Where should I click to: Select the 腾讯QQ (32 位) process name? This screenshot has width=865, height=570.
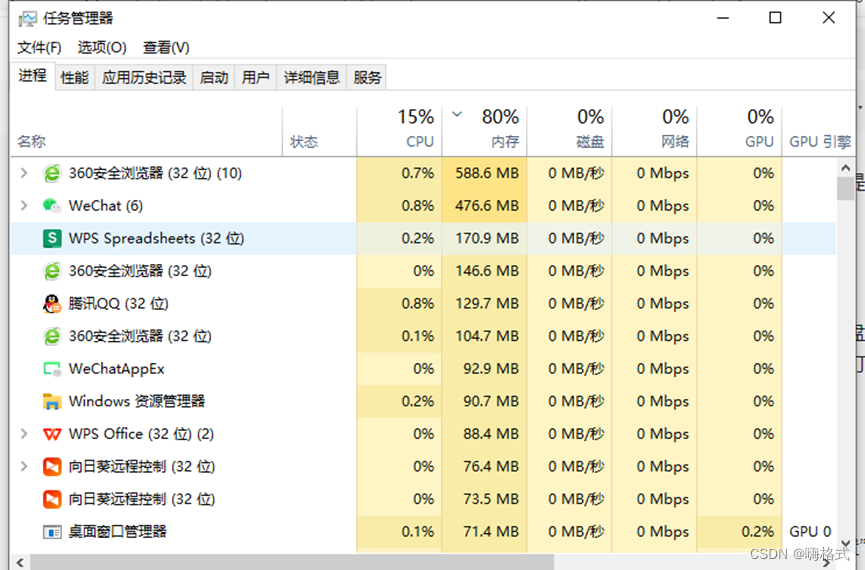119,303
